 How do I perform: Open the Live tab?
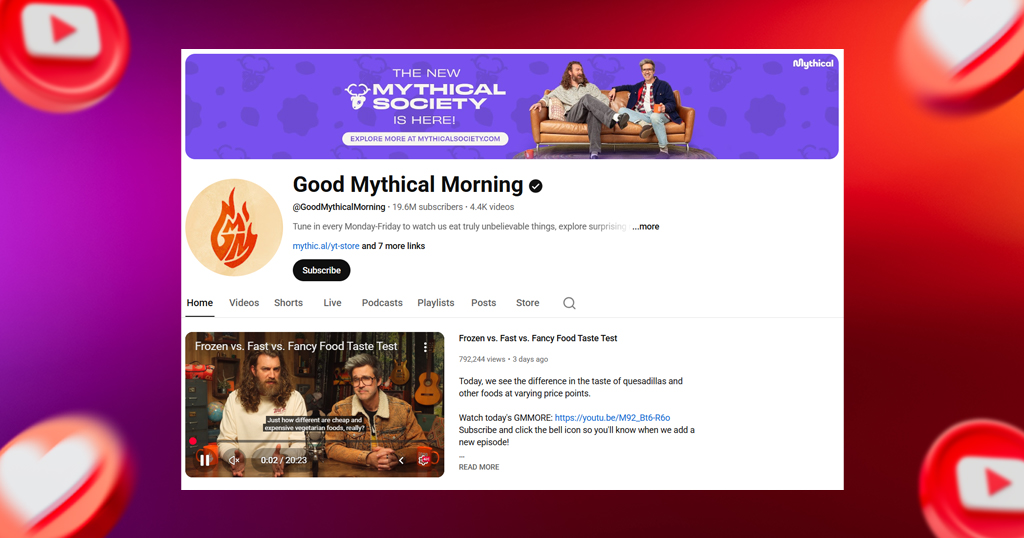(332, 303)
